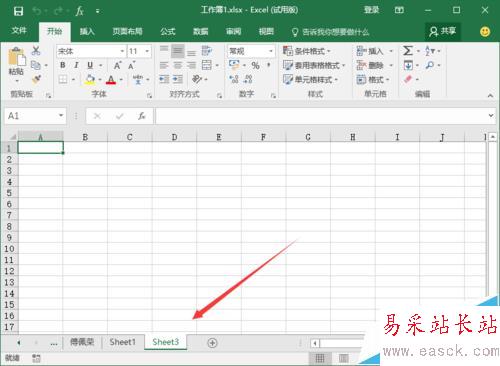
Task: Decrease decimal places
Action: coord(248,79)
